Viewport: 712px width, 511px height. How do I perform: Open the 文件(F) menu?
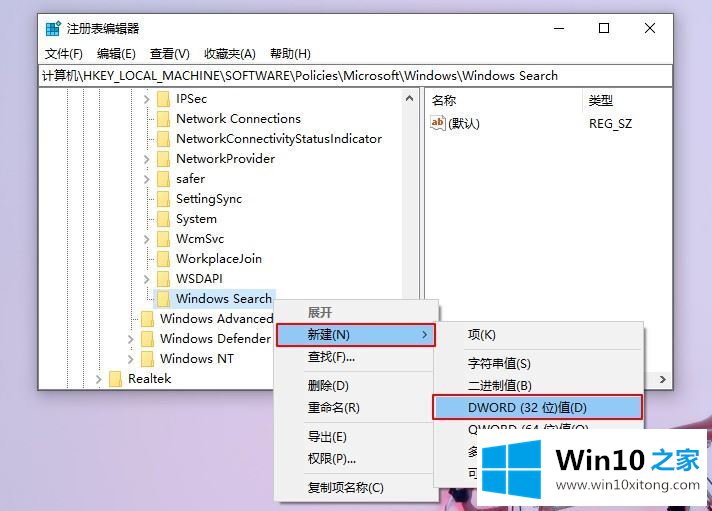pos(64,54)
